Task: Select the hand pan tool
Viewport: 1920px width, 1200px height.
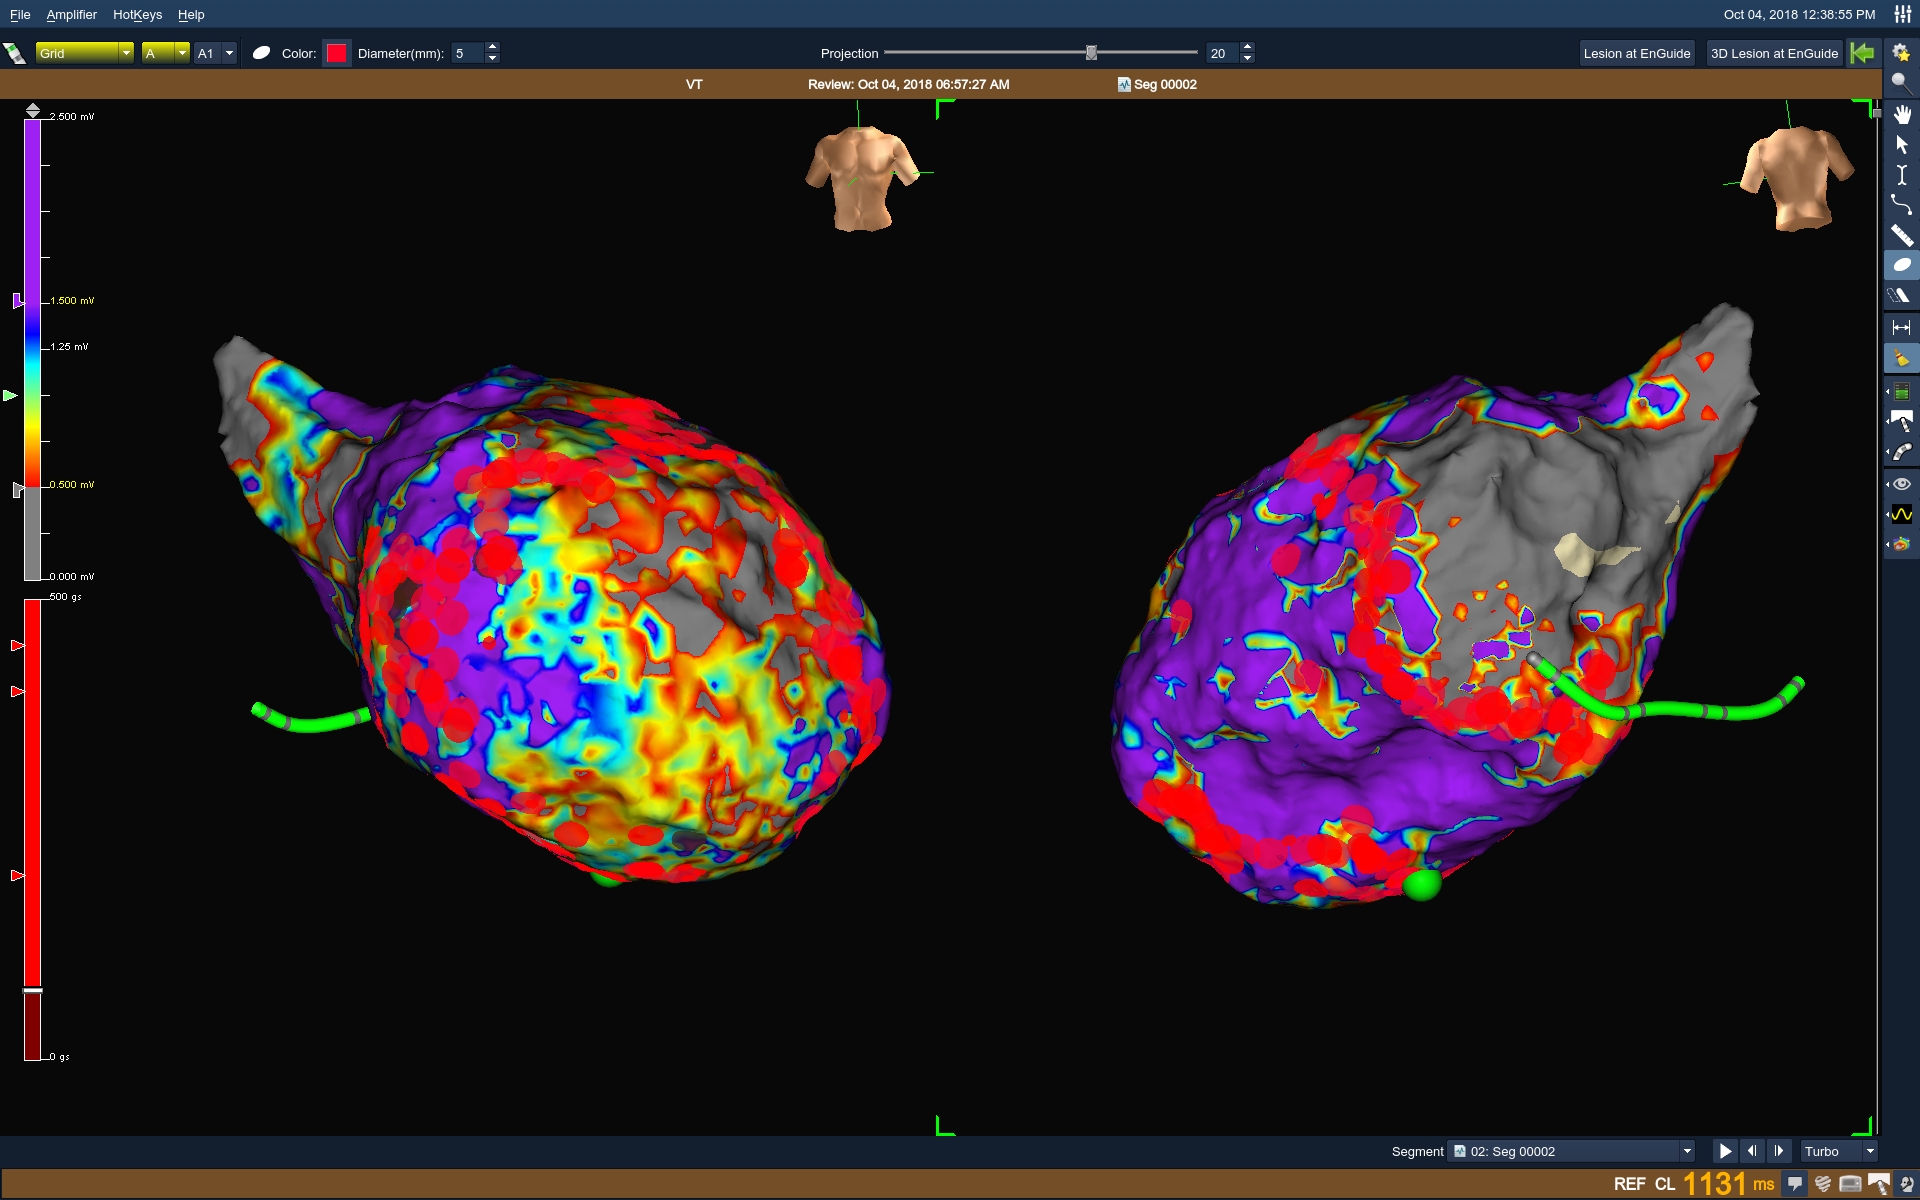Action: tap(1902, 114)
